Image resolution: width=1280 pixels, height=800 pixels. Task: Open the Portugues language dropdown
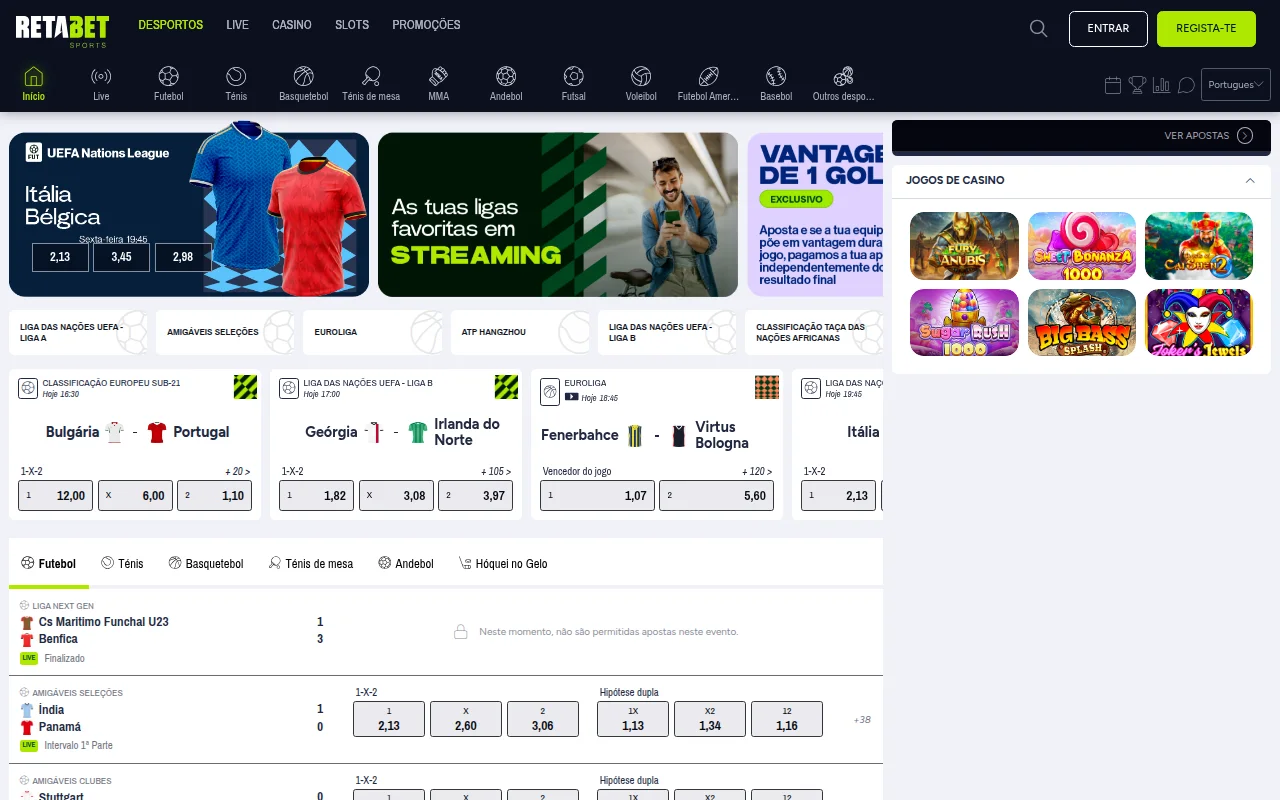coord(1235,85)
